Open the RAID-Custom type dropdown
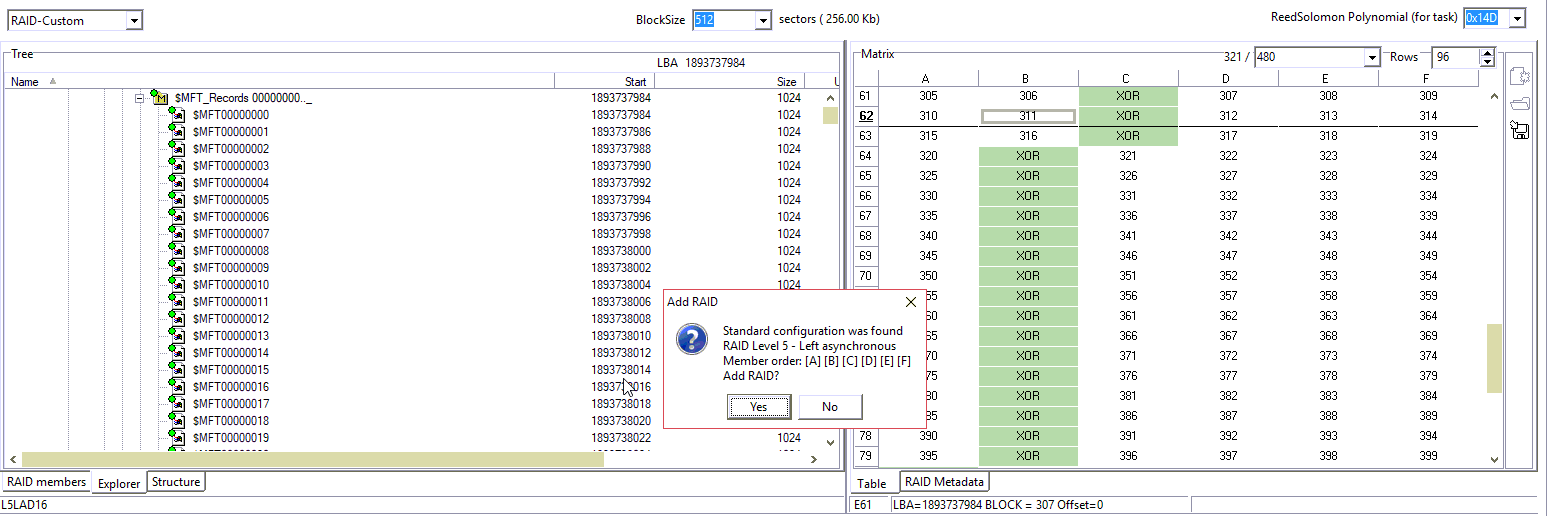This screenshot has height=516, width=1549. pos(134,20)
